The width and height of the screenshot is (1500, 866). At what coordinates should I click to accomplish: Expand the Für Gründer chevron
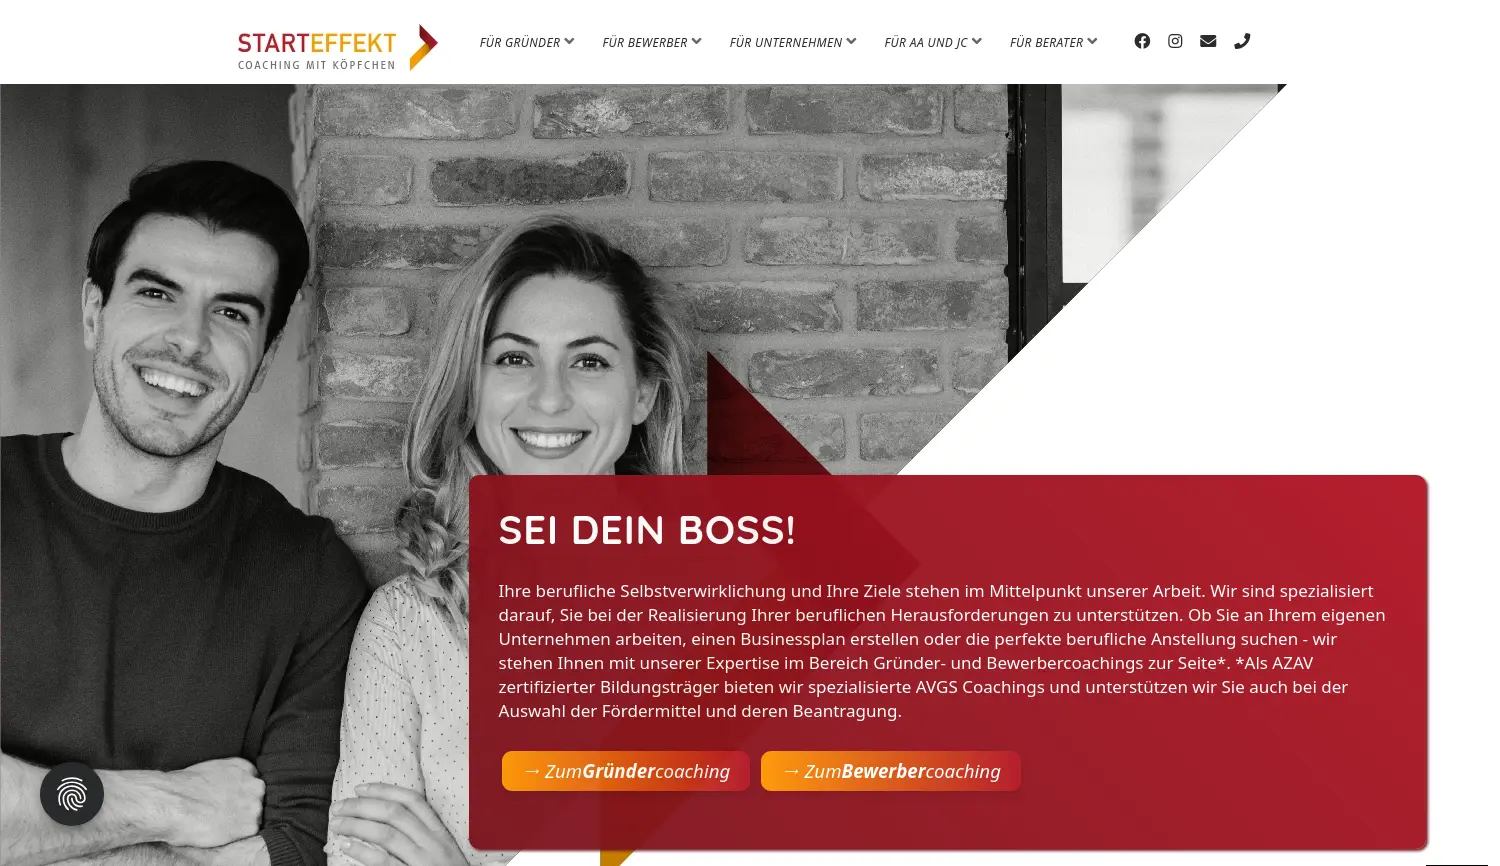click(x=569, y=41)
